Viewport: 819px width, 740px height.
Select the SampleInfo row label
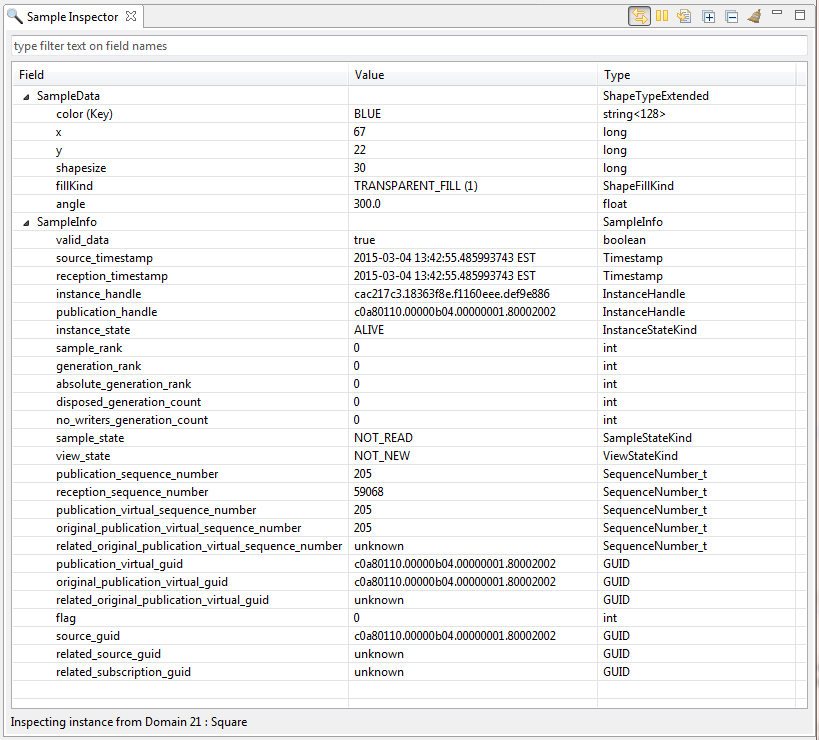(x=66, y=222)
